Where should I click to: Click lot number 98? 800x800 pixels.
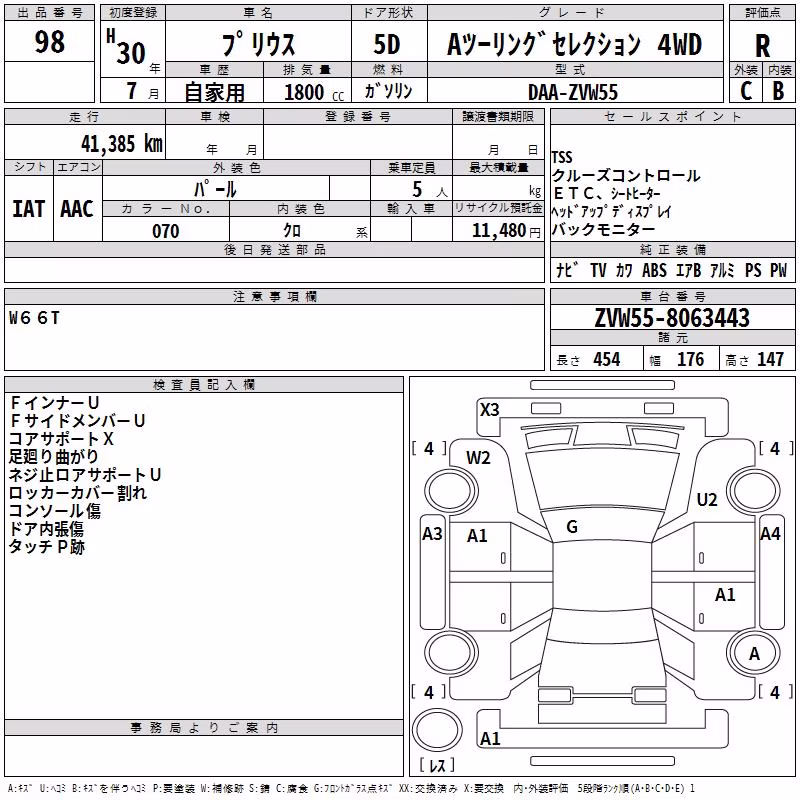(49, 42)
